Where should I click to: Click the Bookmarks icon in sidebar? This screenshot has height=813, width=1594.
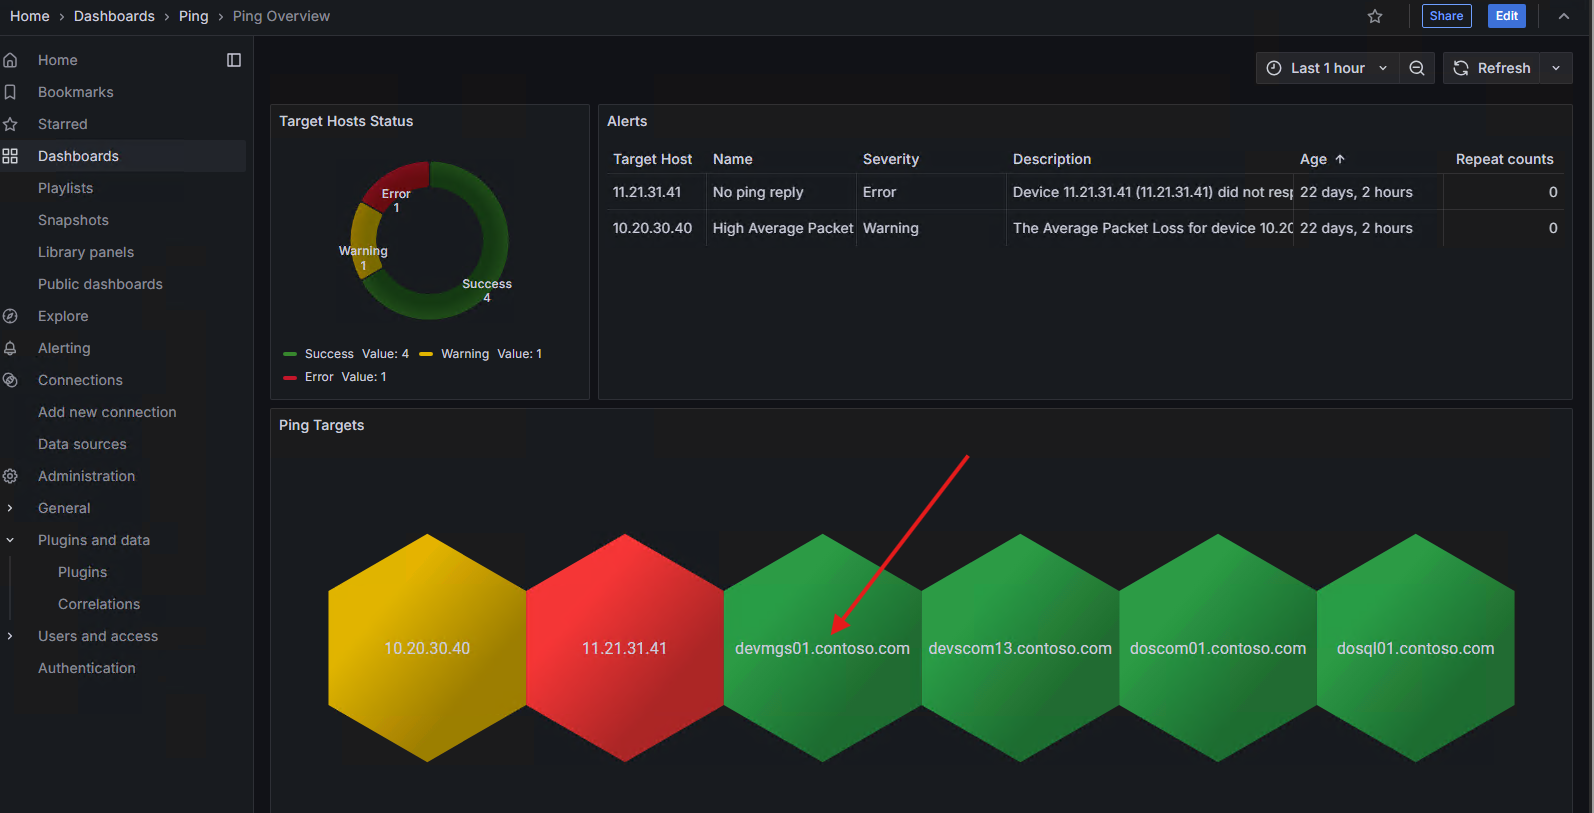coord(11,92)
